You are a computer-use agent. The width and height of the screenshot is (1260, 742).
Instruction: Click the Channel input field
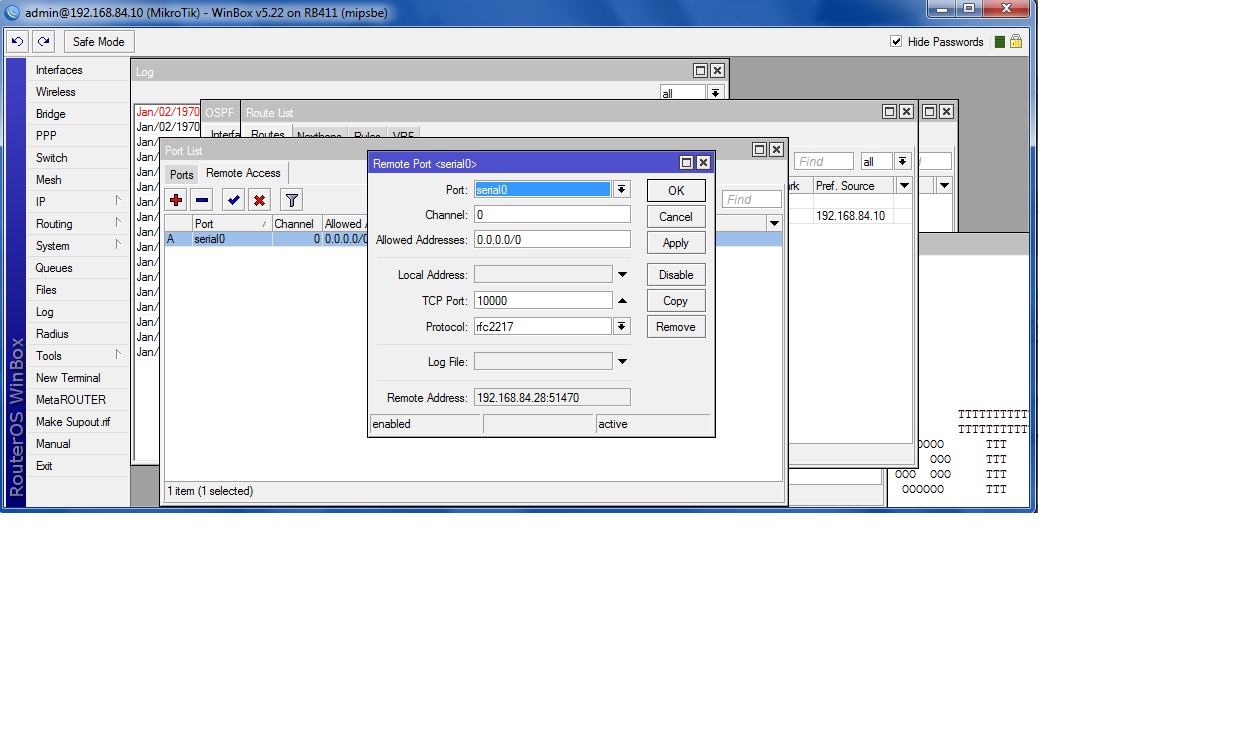pyautogui.click(x=552, y=215)
